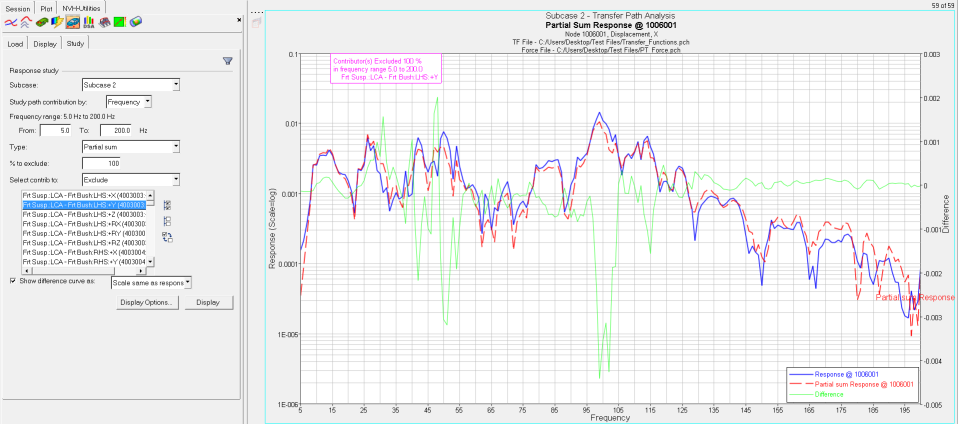Select Frt Bush LHS +RZ contributor
The height and width of the screenshot is (424, 958).
84,243
